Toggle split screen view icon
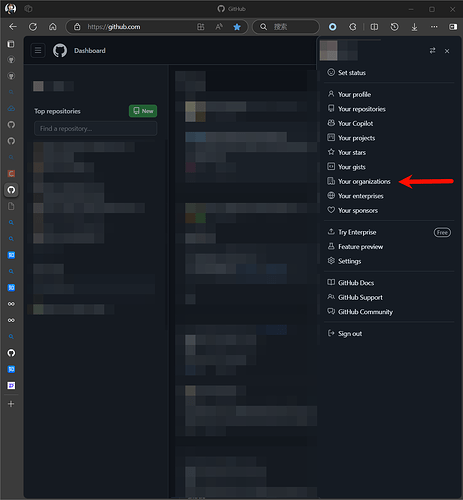 (x=374, y=27)
